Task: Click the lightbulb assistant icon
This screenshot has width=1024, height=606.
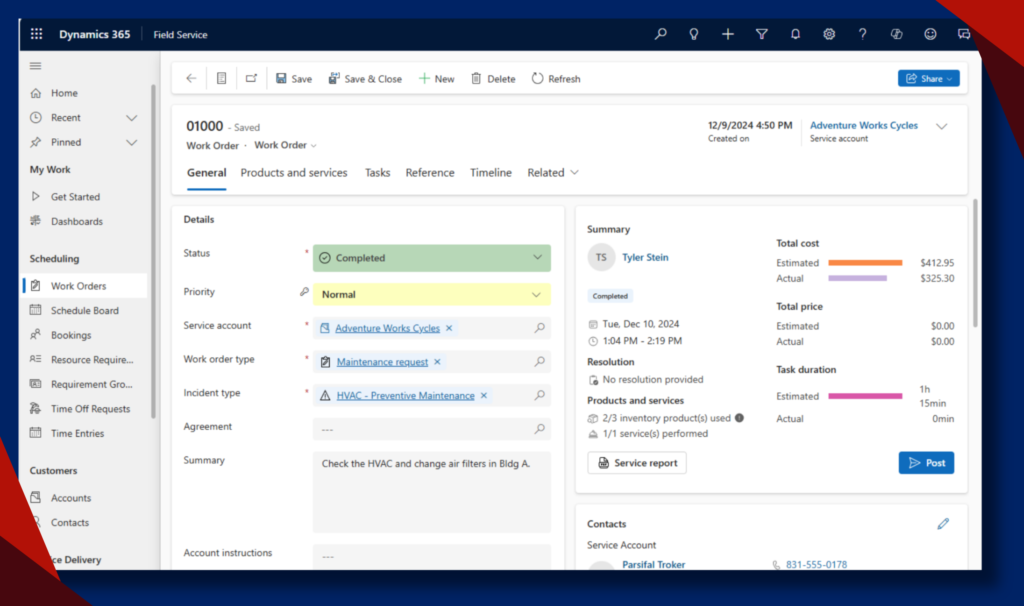Action: pyautogui.click(x=693, y=34)
